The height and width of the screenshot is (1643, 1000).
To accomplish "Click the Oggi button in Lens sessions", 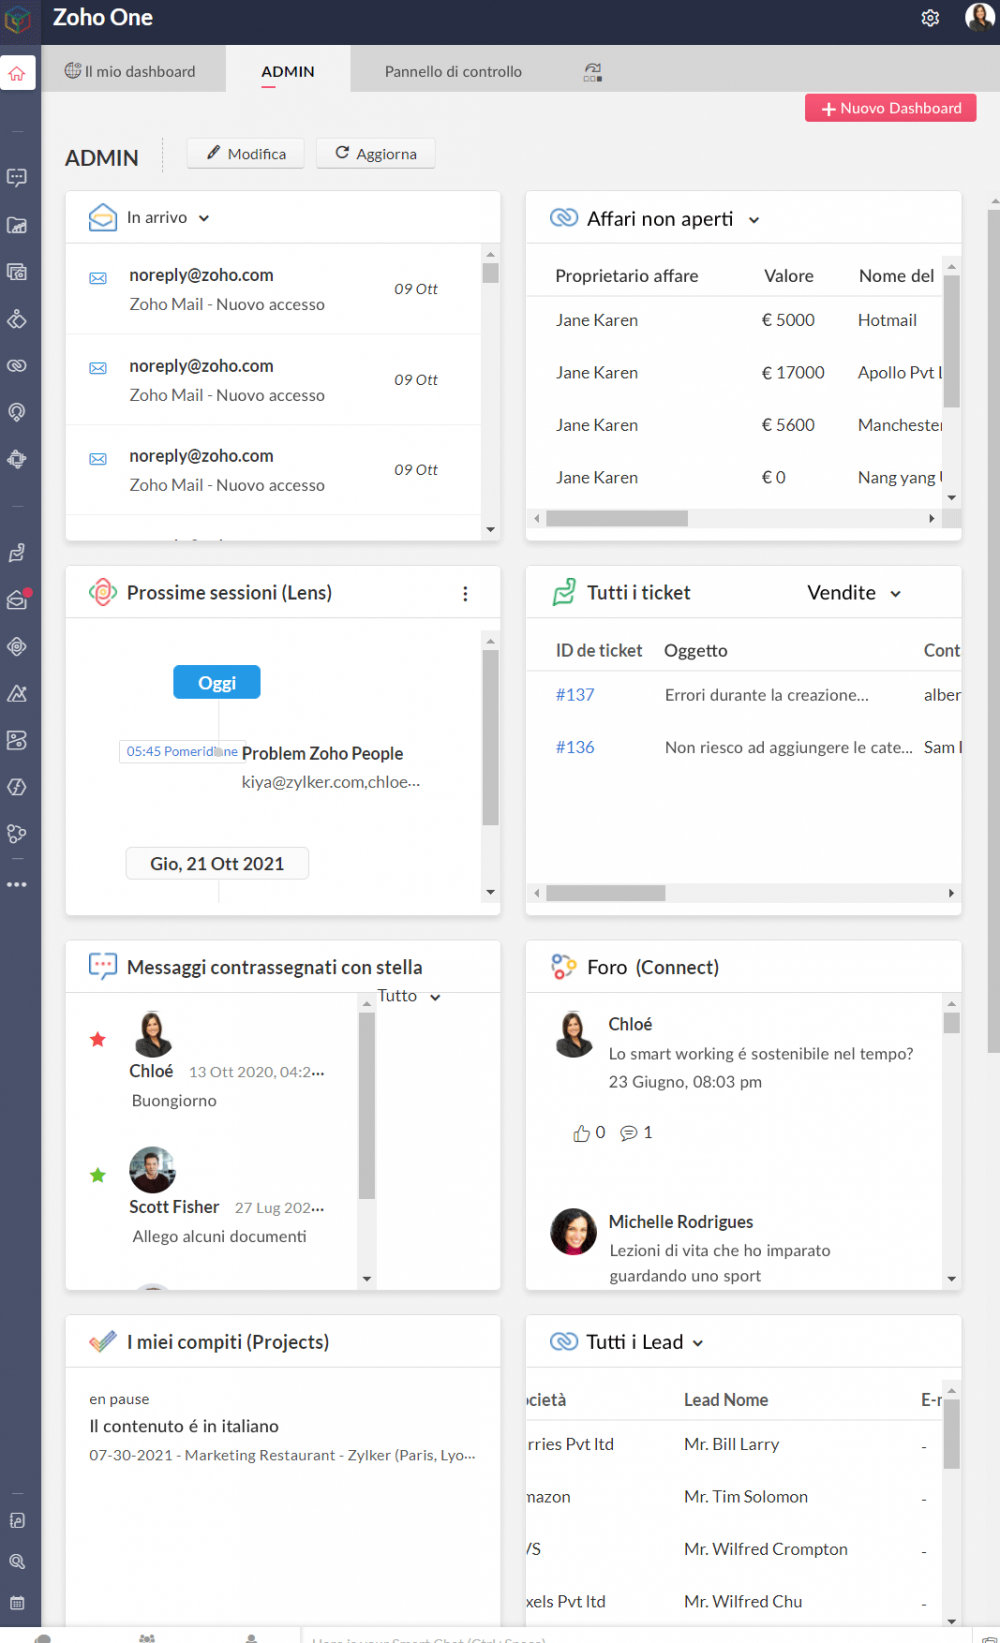I will pyautogui.click(x=217, y=682).
